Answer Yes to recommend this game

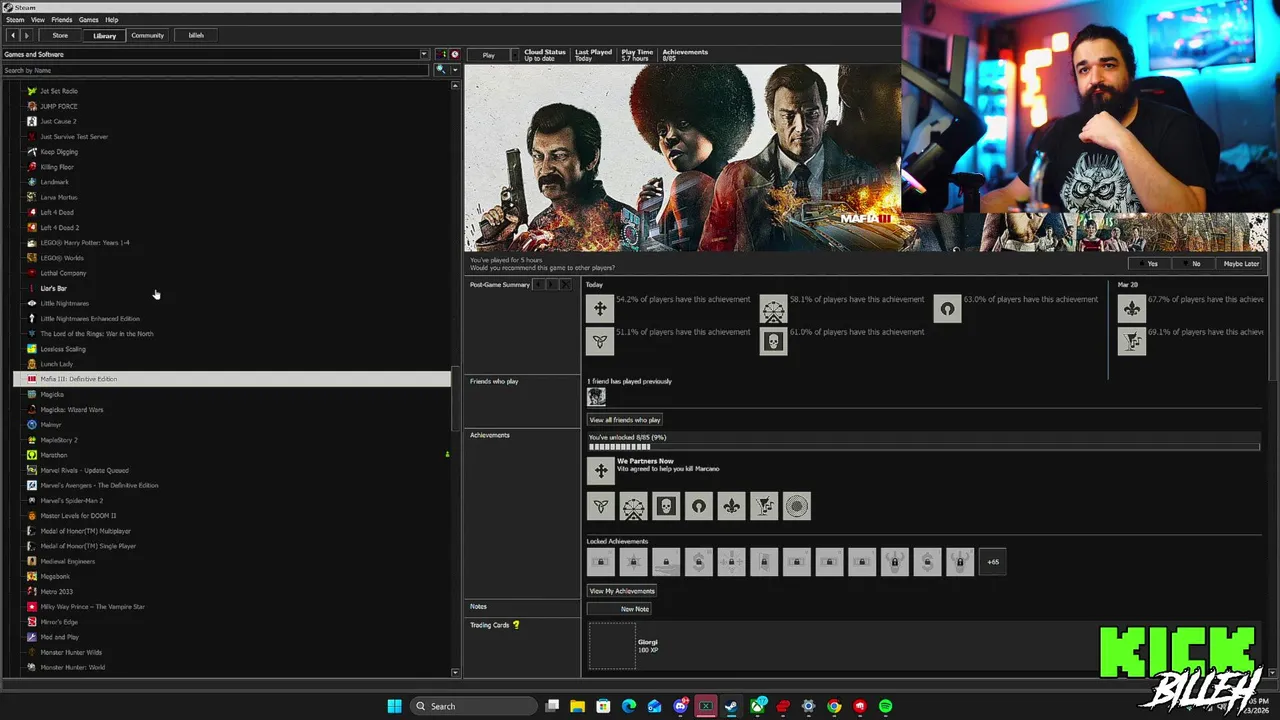click(x=1149, y=264)
